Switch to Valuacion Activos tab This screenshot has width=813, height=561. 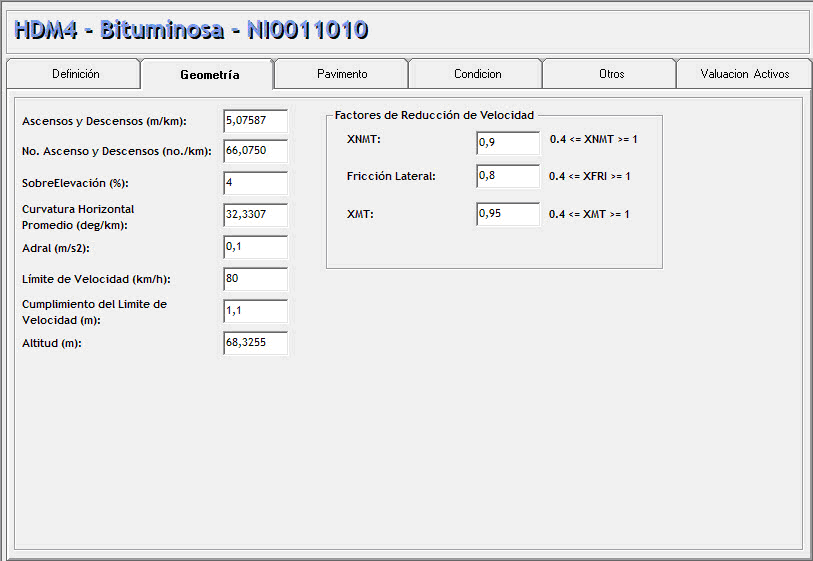(745, 74)
